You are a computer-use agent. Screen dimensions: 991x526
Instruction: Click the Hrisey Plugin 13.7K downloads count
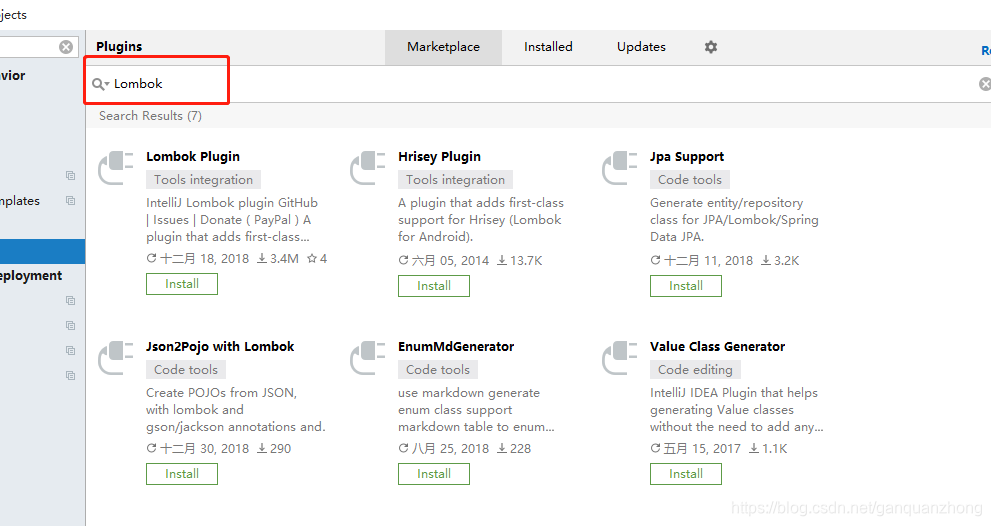[x=520, y=260]
